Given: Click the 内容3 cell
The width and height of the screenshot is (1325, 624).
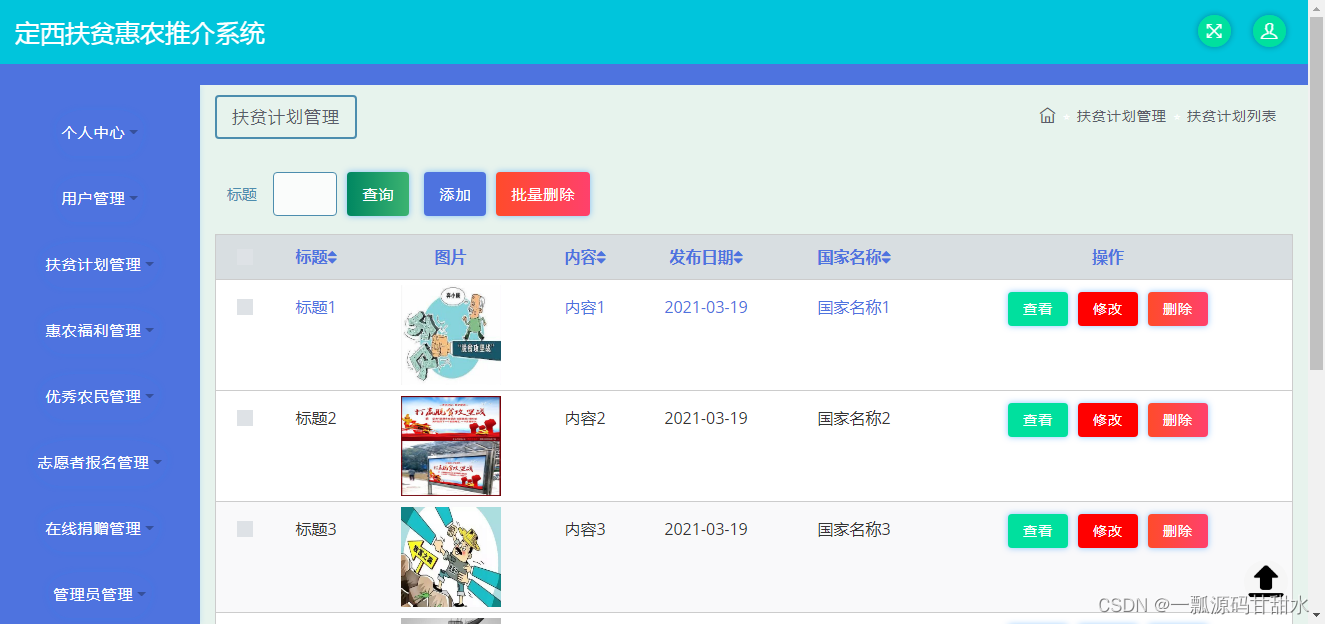Looking at the screenshot, I should (585, 529).
